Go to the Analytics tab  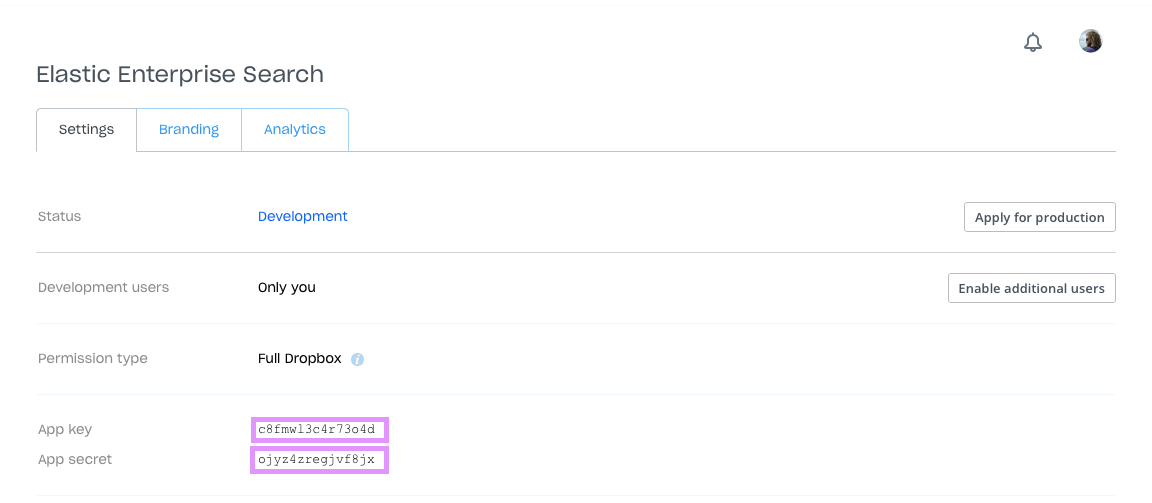(295, 130)
